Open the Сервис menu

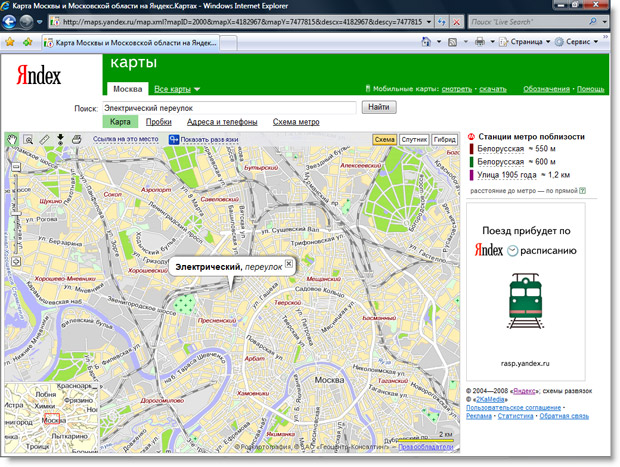click(x=577, y=42)
